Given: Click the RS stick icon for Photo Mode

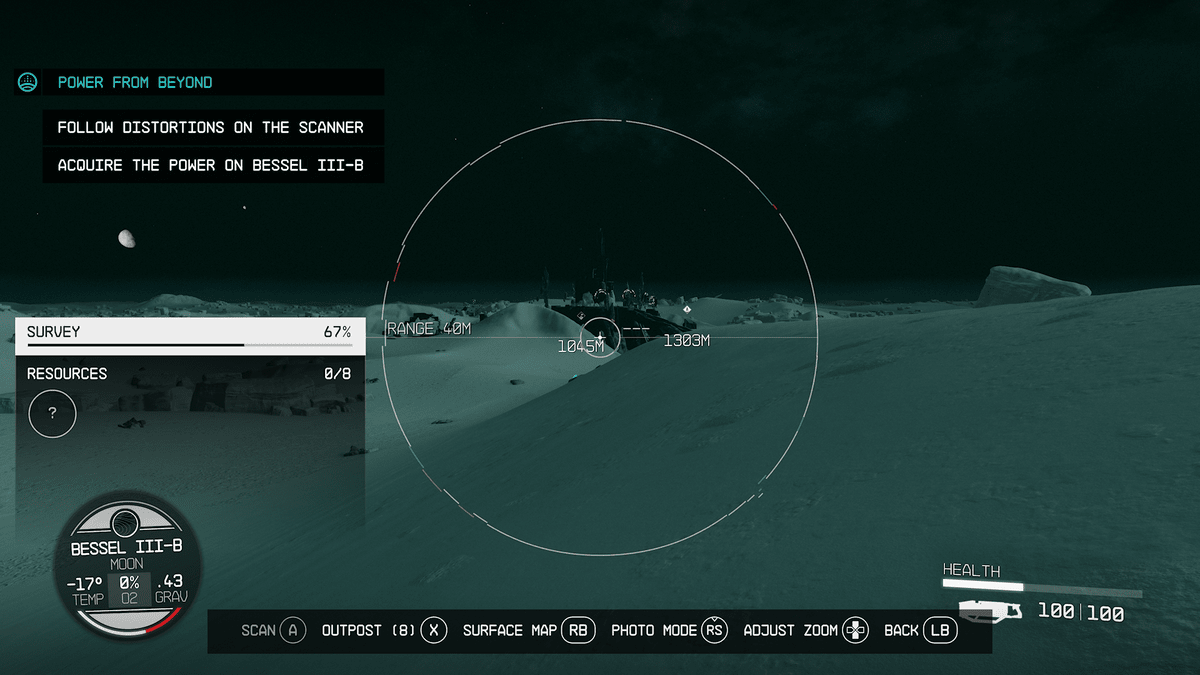Looking at the screenshot, I should click(713, 630).
